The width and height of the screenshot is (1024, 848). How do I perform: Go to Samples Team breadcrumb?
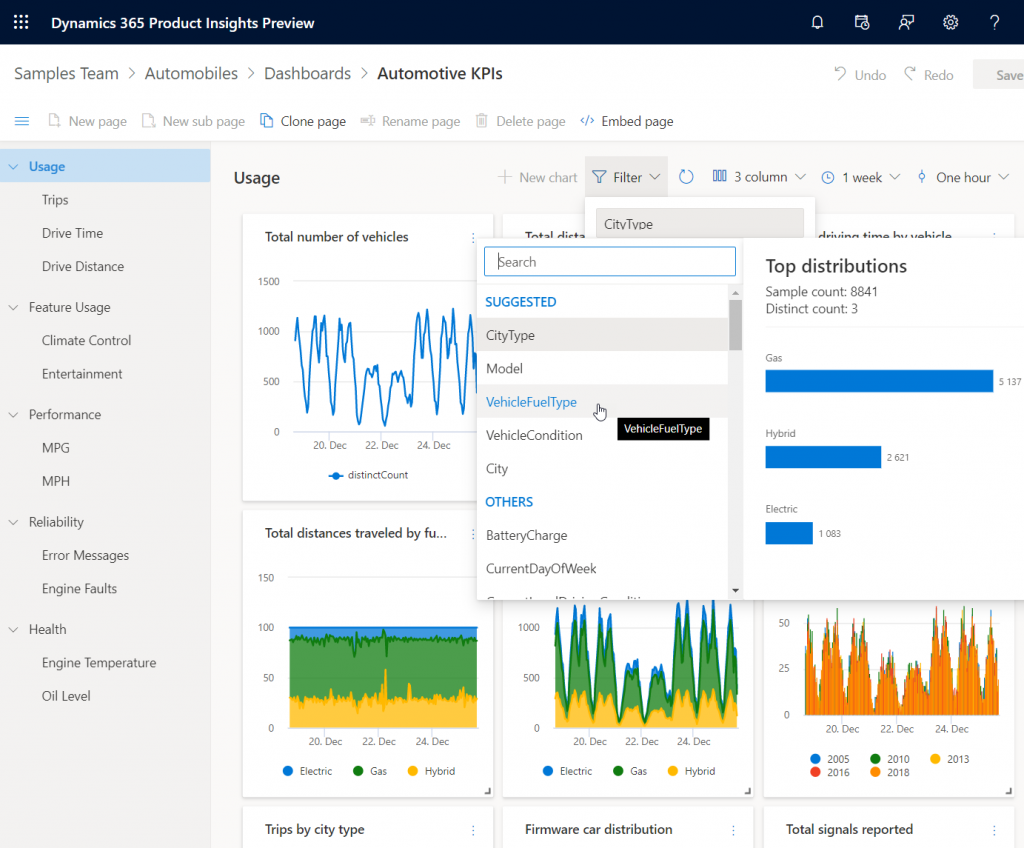[x=67, y=73]
